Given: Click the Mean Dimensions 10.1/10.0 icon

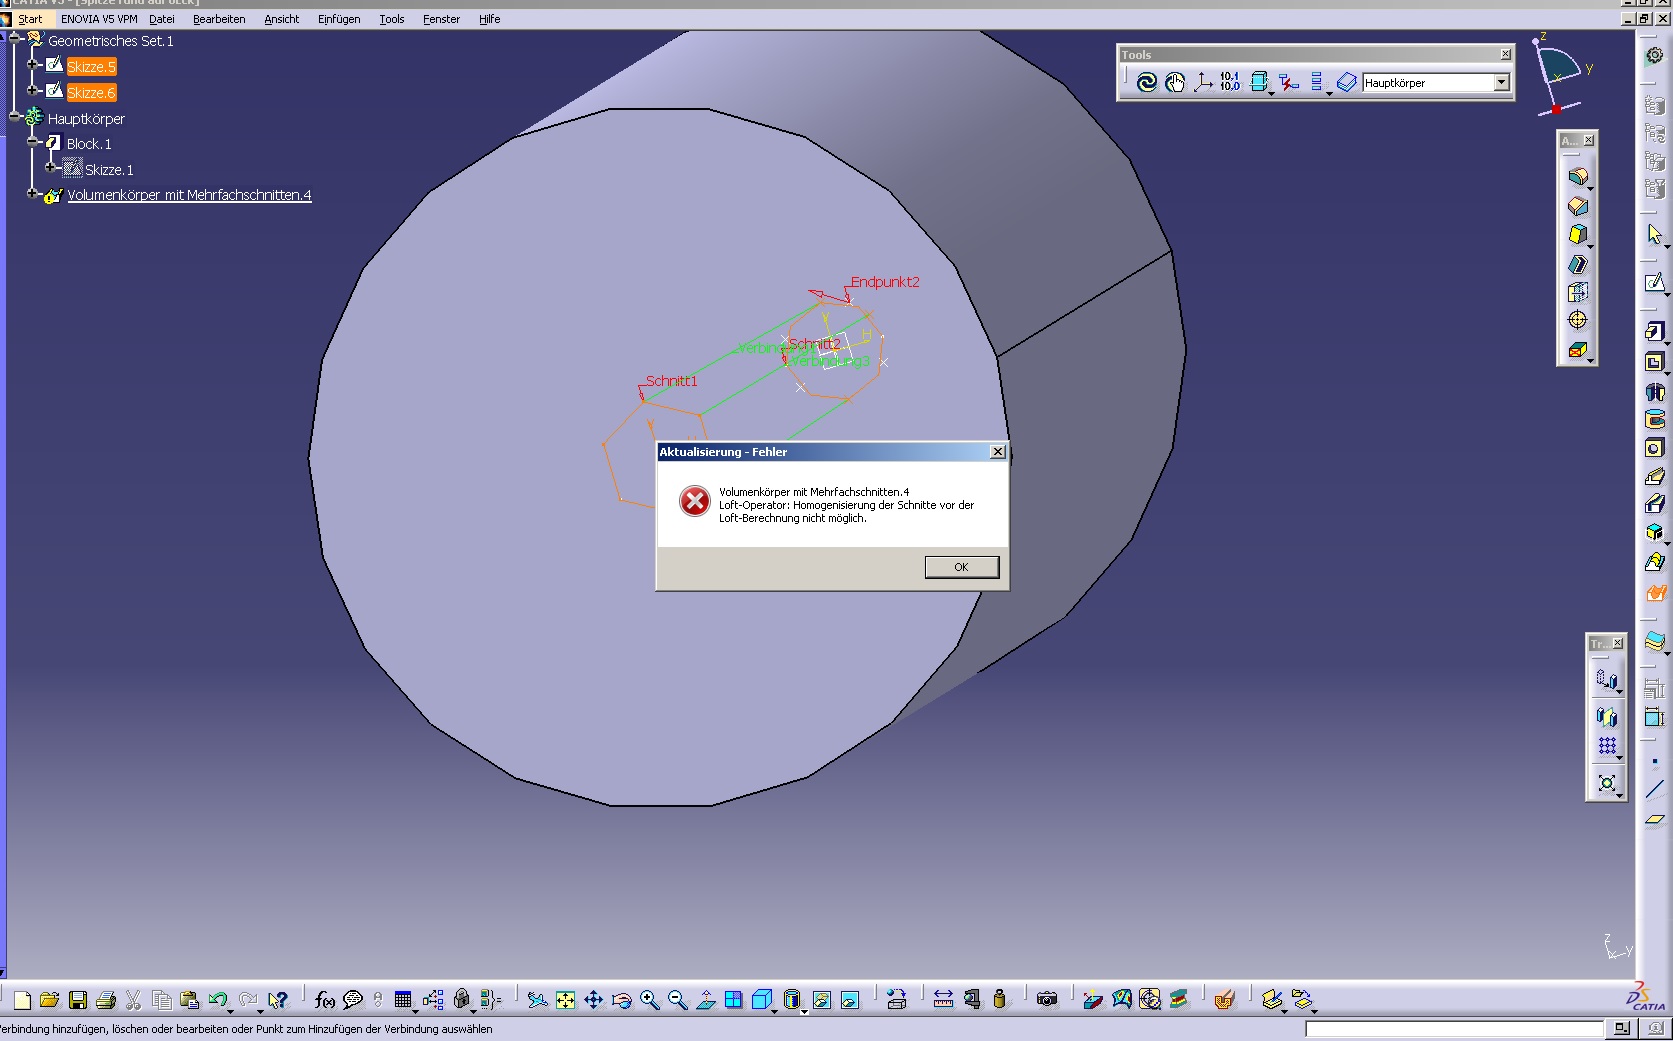Looking at the screenshot, I should pos(1230,82).
